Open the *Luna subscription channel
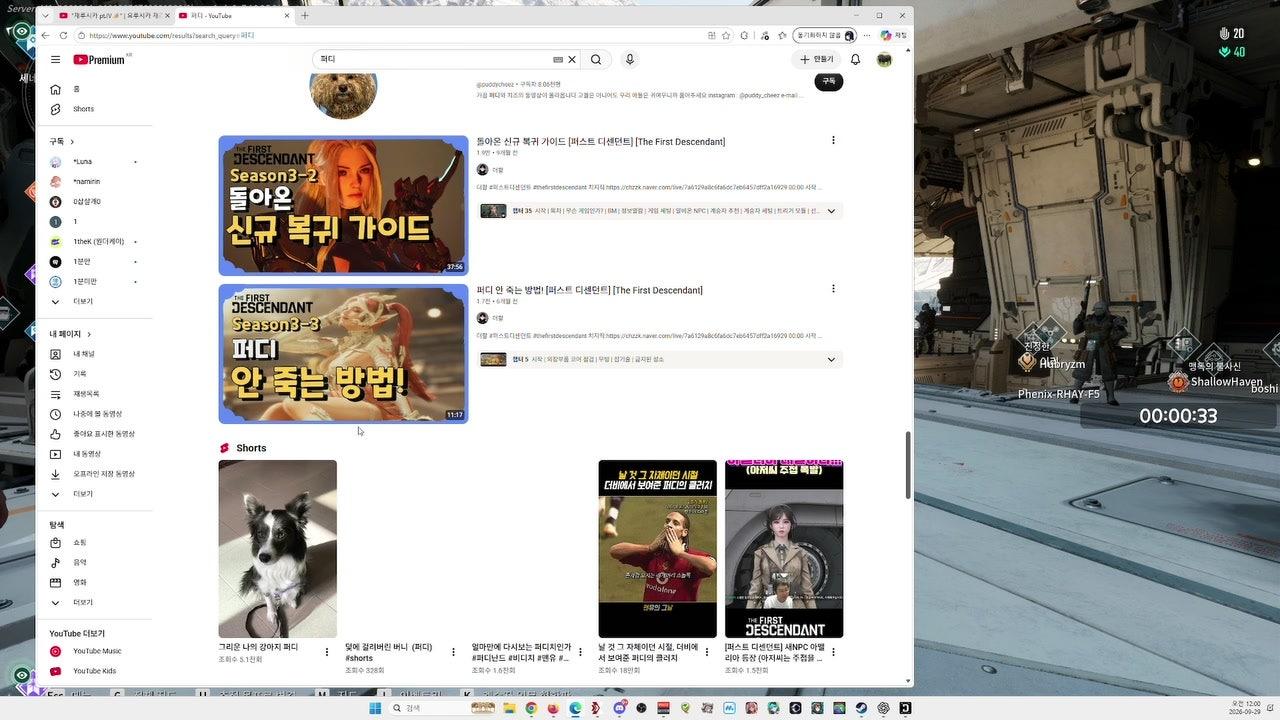Image resolution: width=1280 pixels, height=720 pixels. click(x=94, y=162)
